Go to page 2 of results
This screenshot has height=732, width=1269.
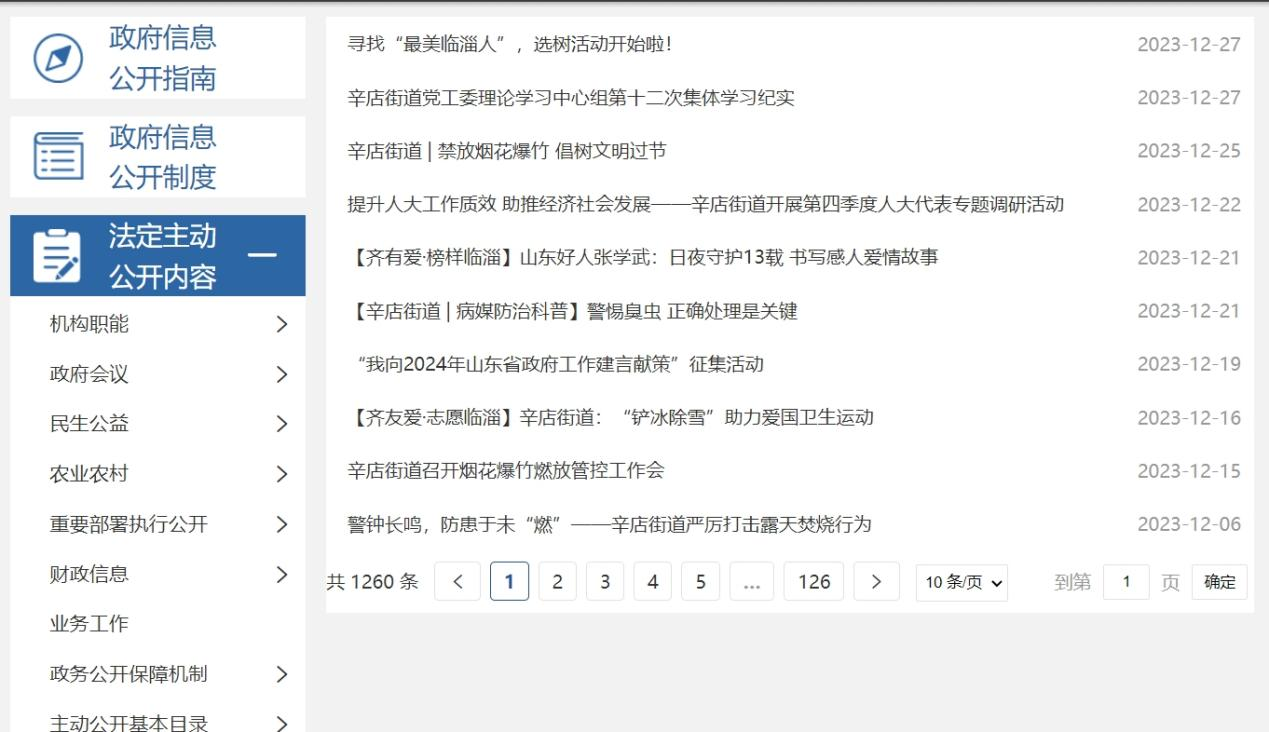tap(557, 582)
